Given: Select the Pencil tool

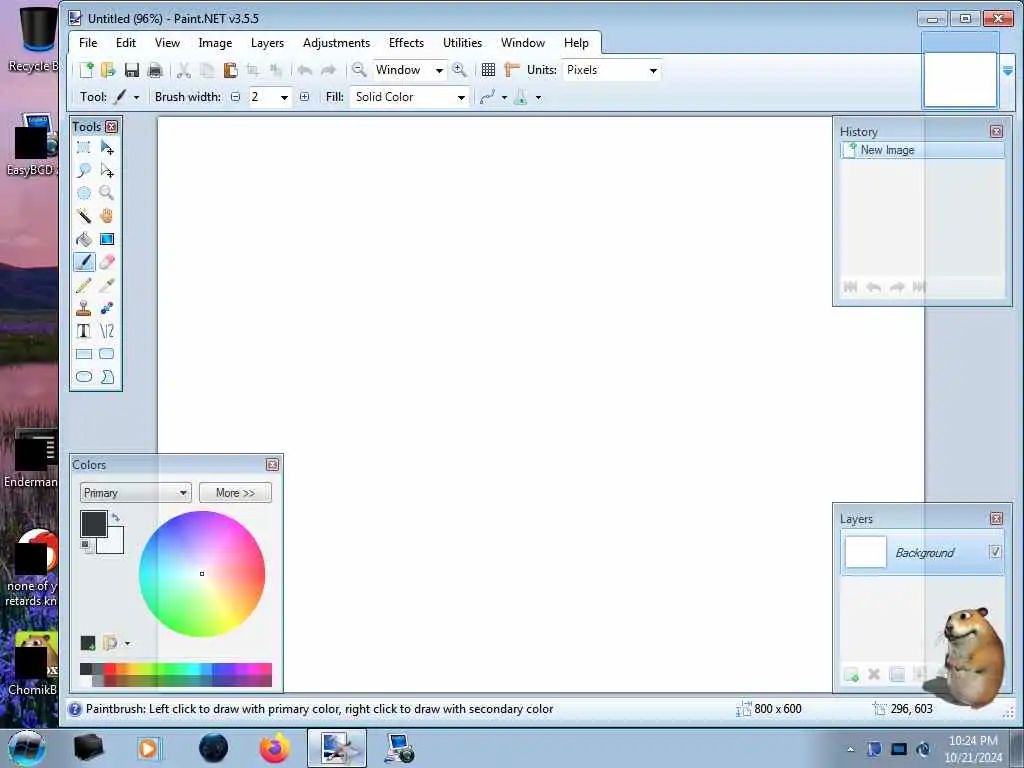Looking at the screenshot, I should pyautogui.click(x=84, y=285).
